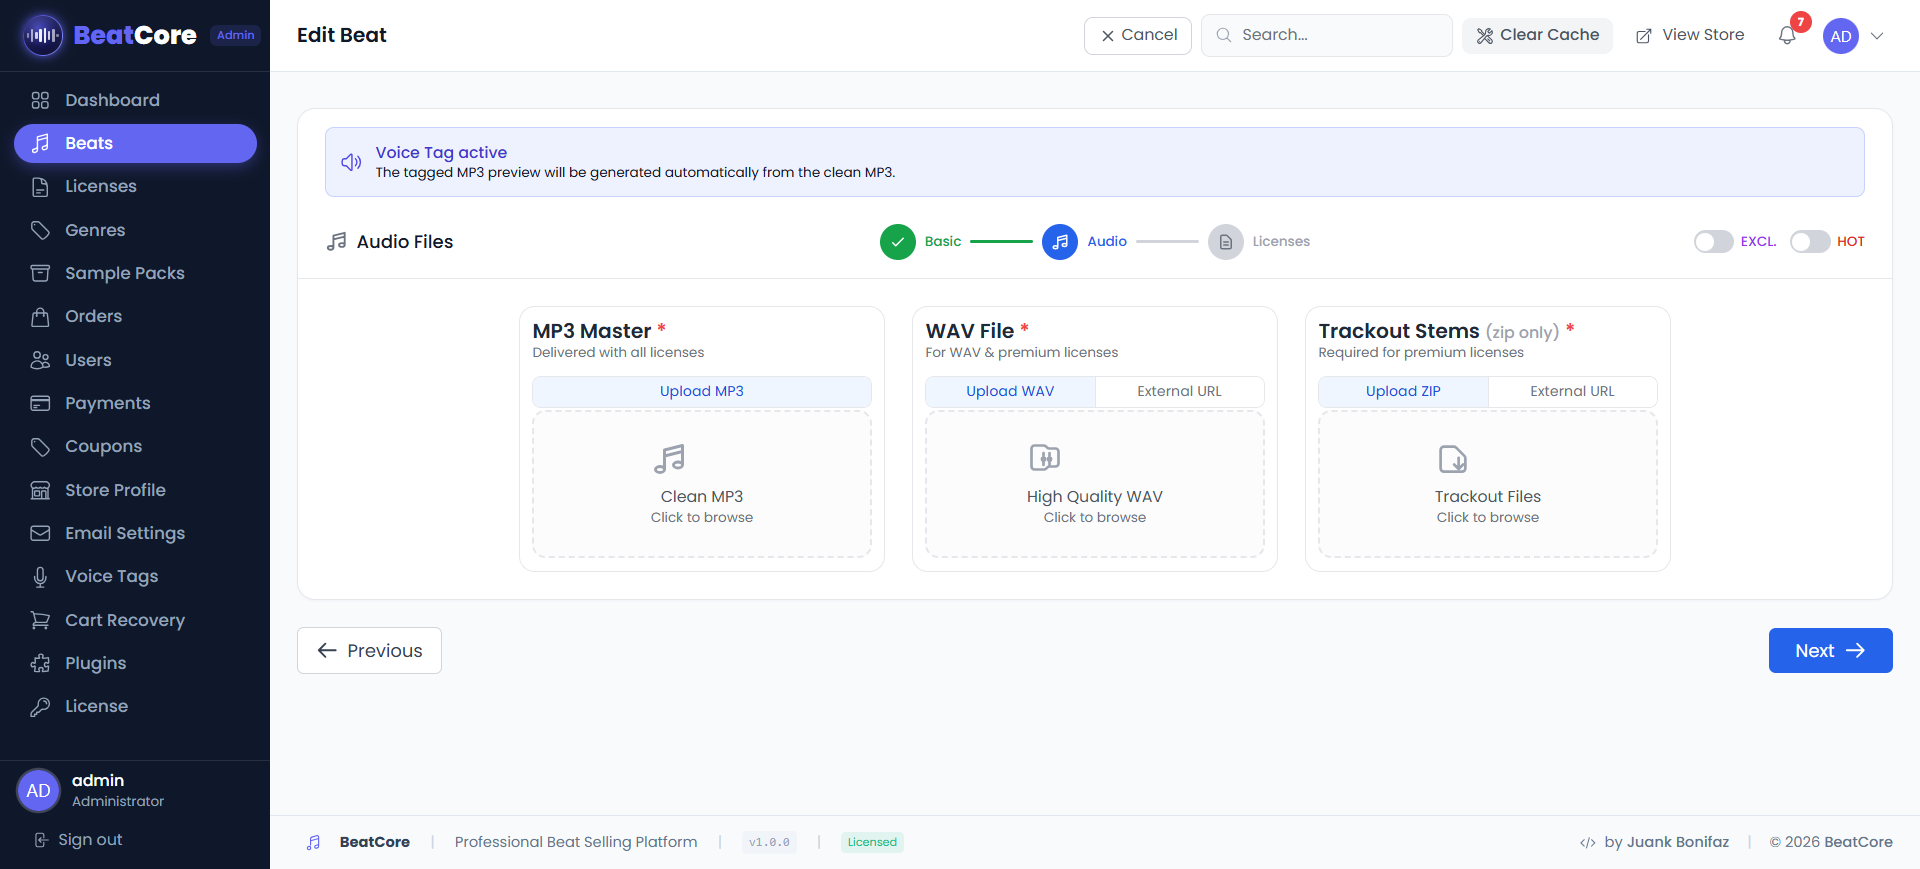The width and height of the screenshot is (1920, 869).
Task: Open Voice Tags in the sidebar
Action: [111, 576]
